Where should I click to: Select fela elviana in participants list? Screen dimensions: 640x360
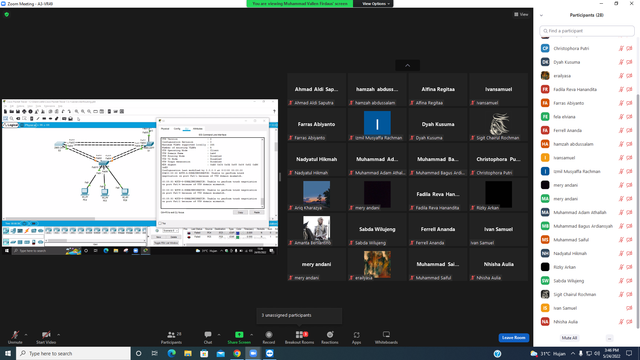click(587, 117)
